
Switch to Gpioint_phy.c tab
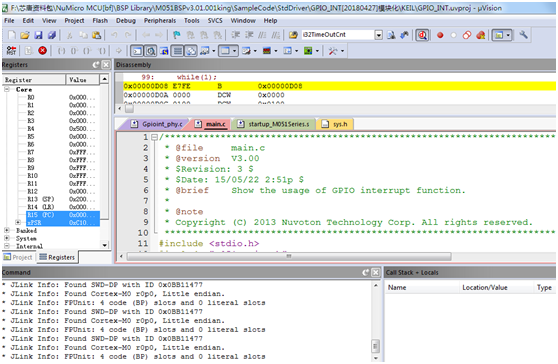(x=157, y=124)
